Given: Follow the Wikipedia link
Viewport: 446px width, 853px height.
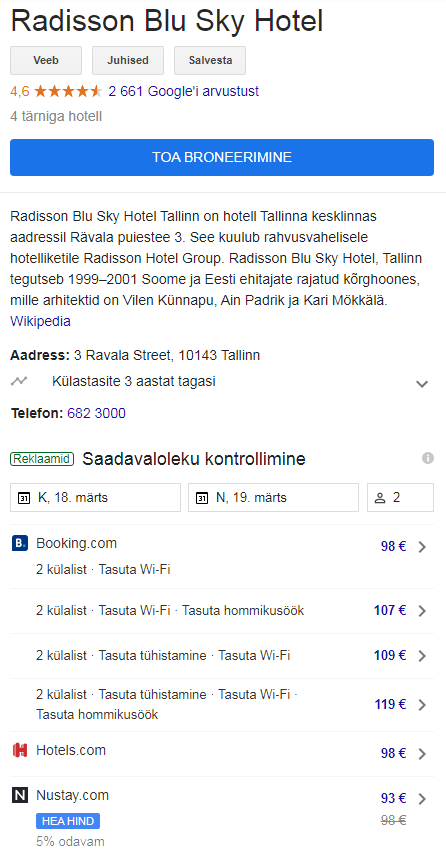Looking at the screenshot, I should [40, 322].
